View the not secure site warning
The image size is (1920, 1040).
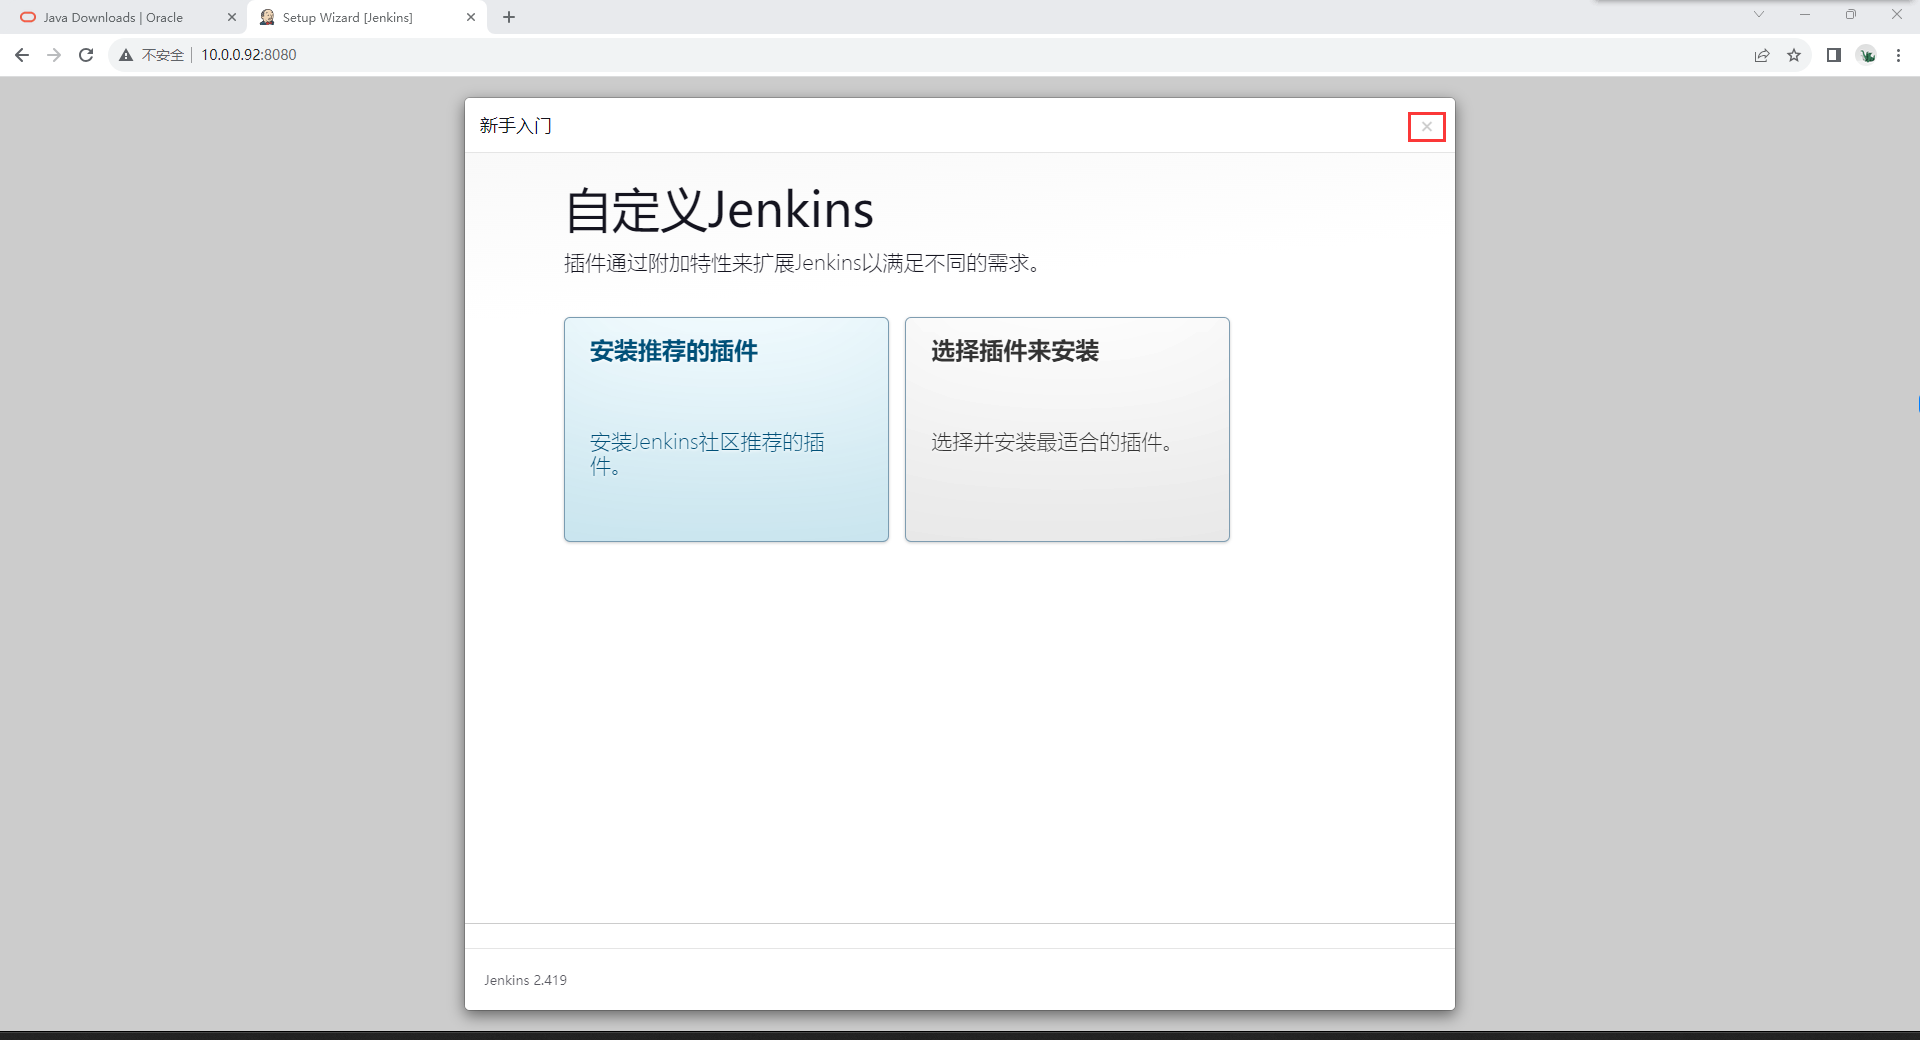point(151,55)
